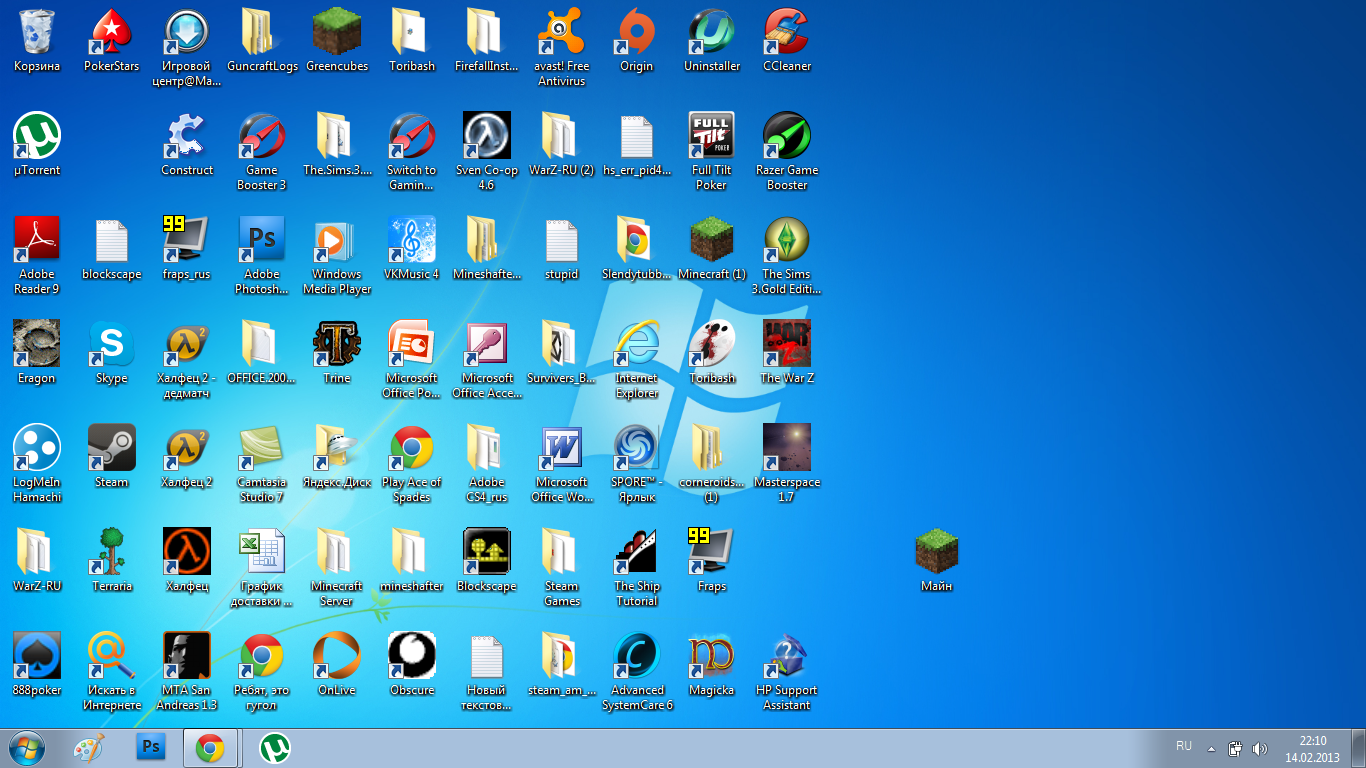This screenshot has height=768, width=1366.
Task: Select the µTorrent desktop shortcut
Action: click(x=37, y=136)
